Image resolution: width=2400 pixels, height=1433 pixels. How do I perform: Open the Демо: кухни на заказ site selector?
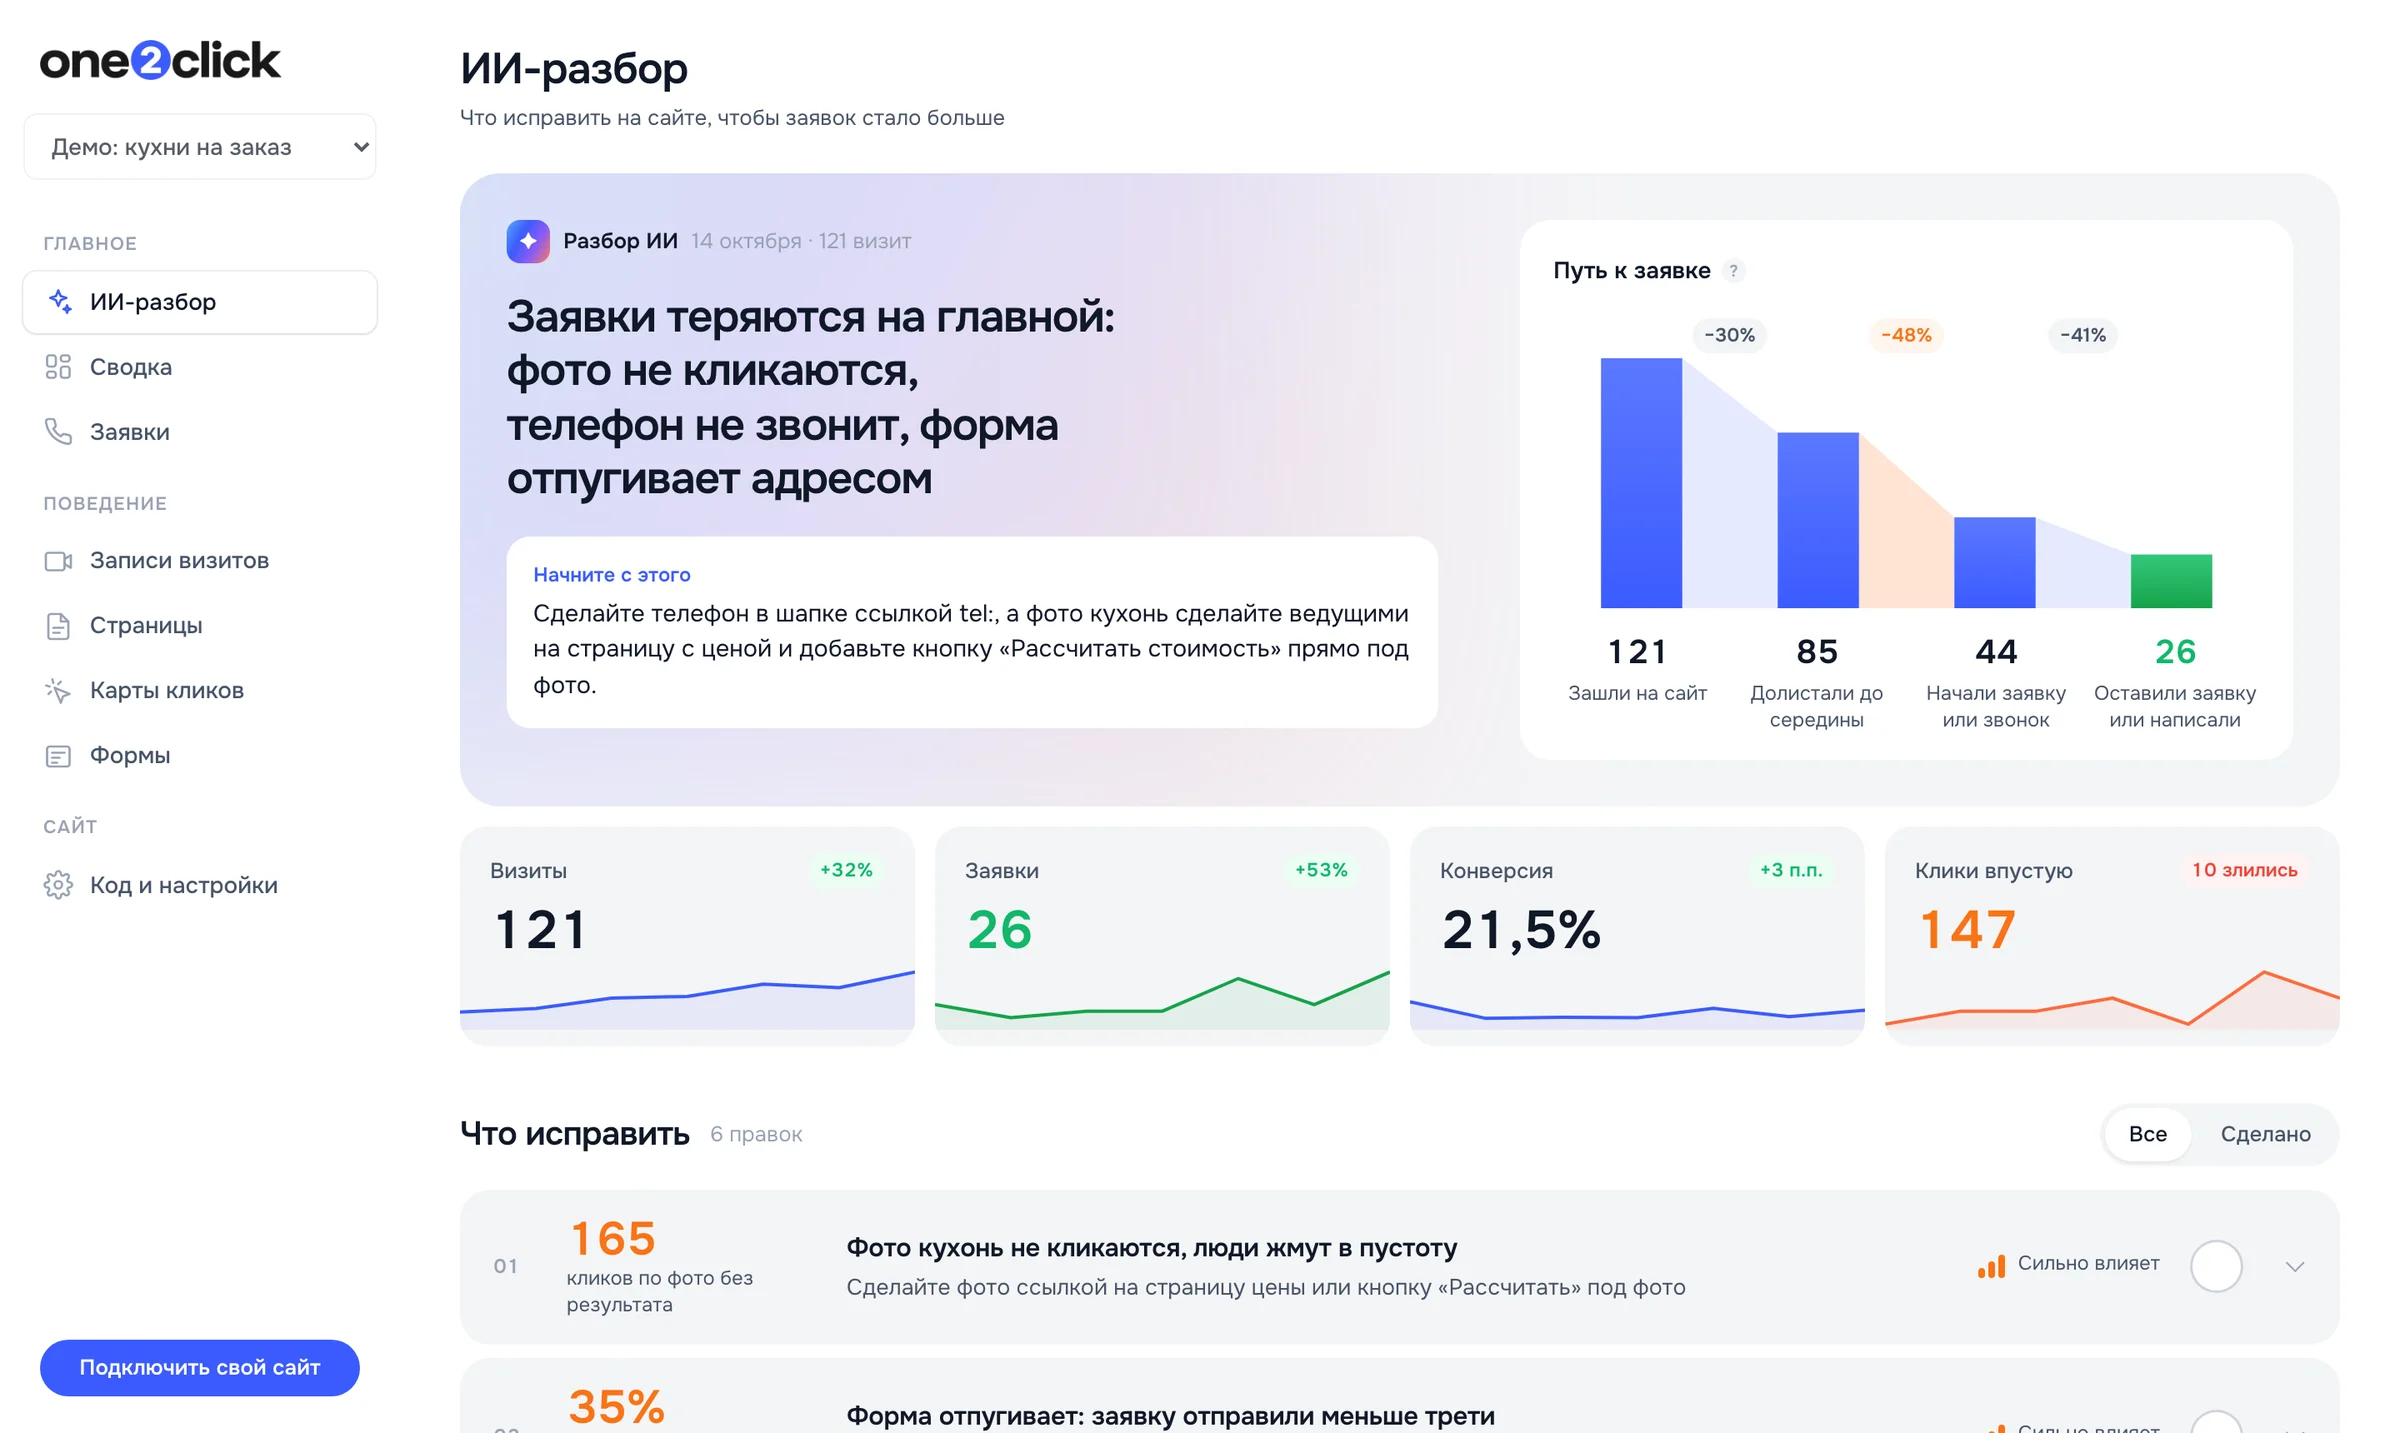pos(200,147)
